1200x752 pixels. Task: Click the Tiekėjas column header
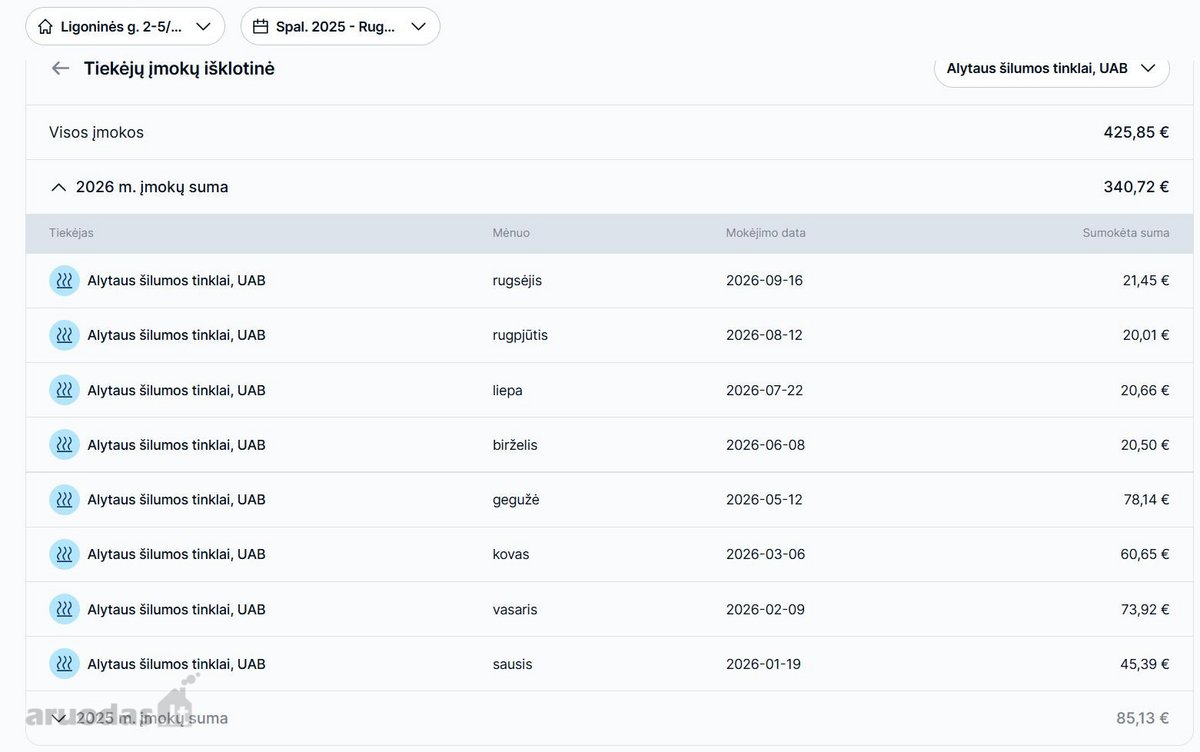pyautogui.click(x=71, y=233)
